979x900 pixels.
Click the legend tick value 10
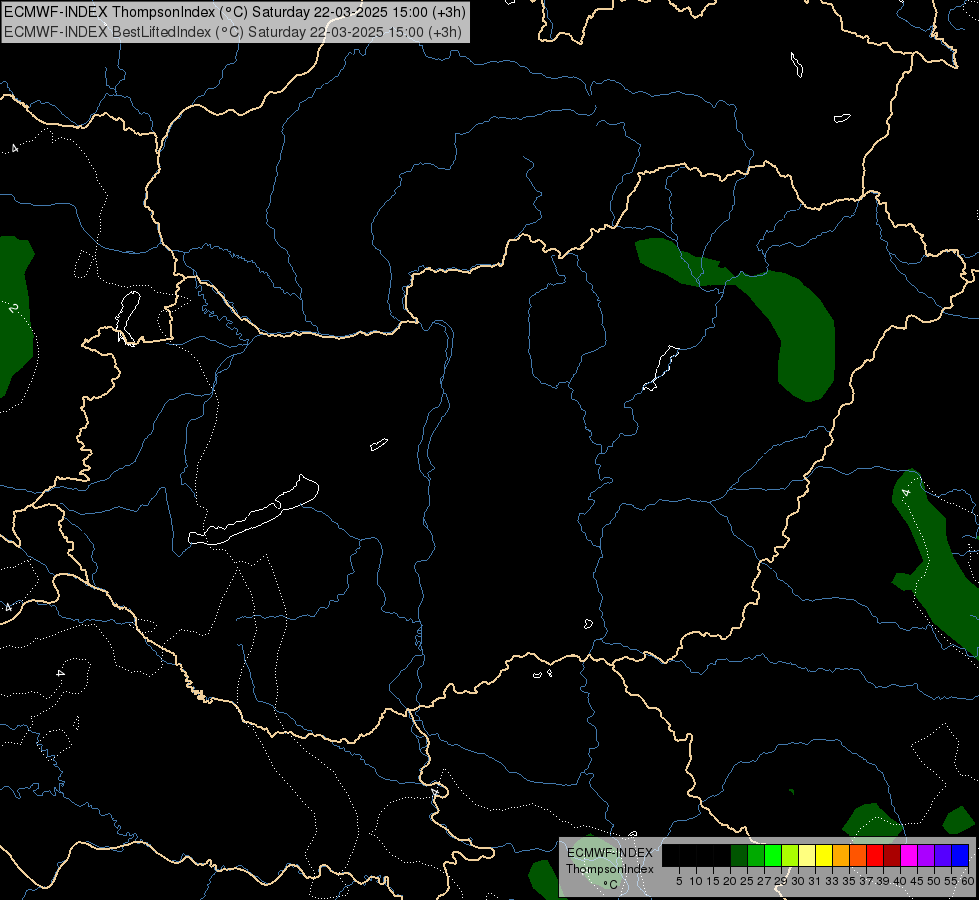(696, 881)
